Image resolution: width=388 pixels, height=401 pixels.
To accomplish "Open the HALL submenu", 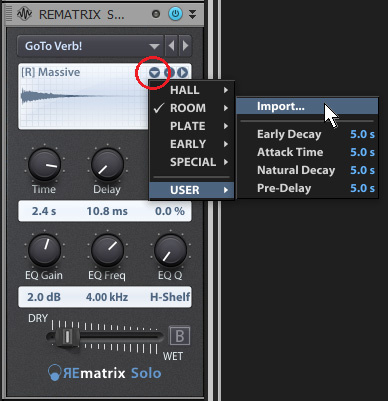I will pos(192,90).
